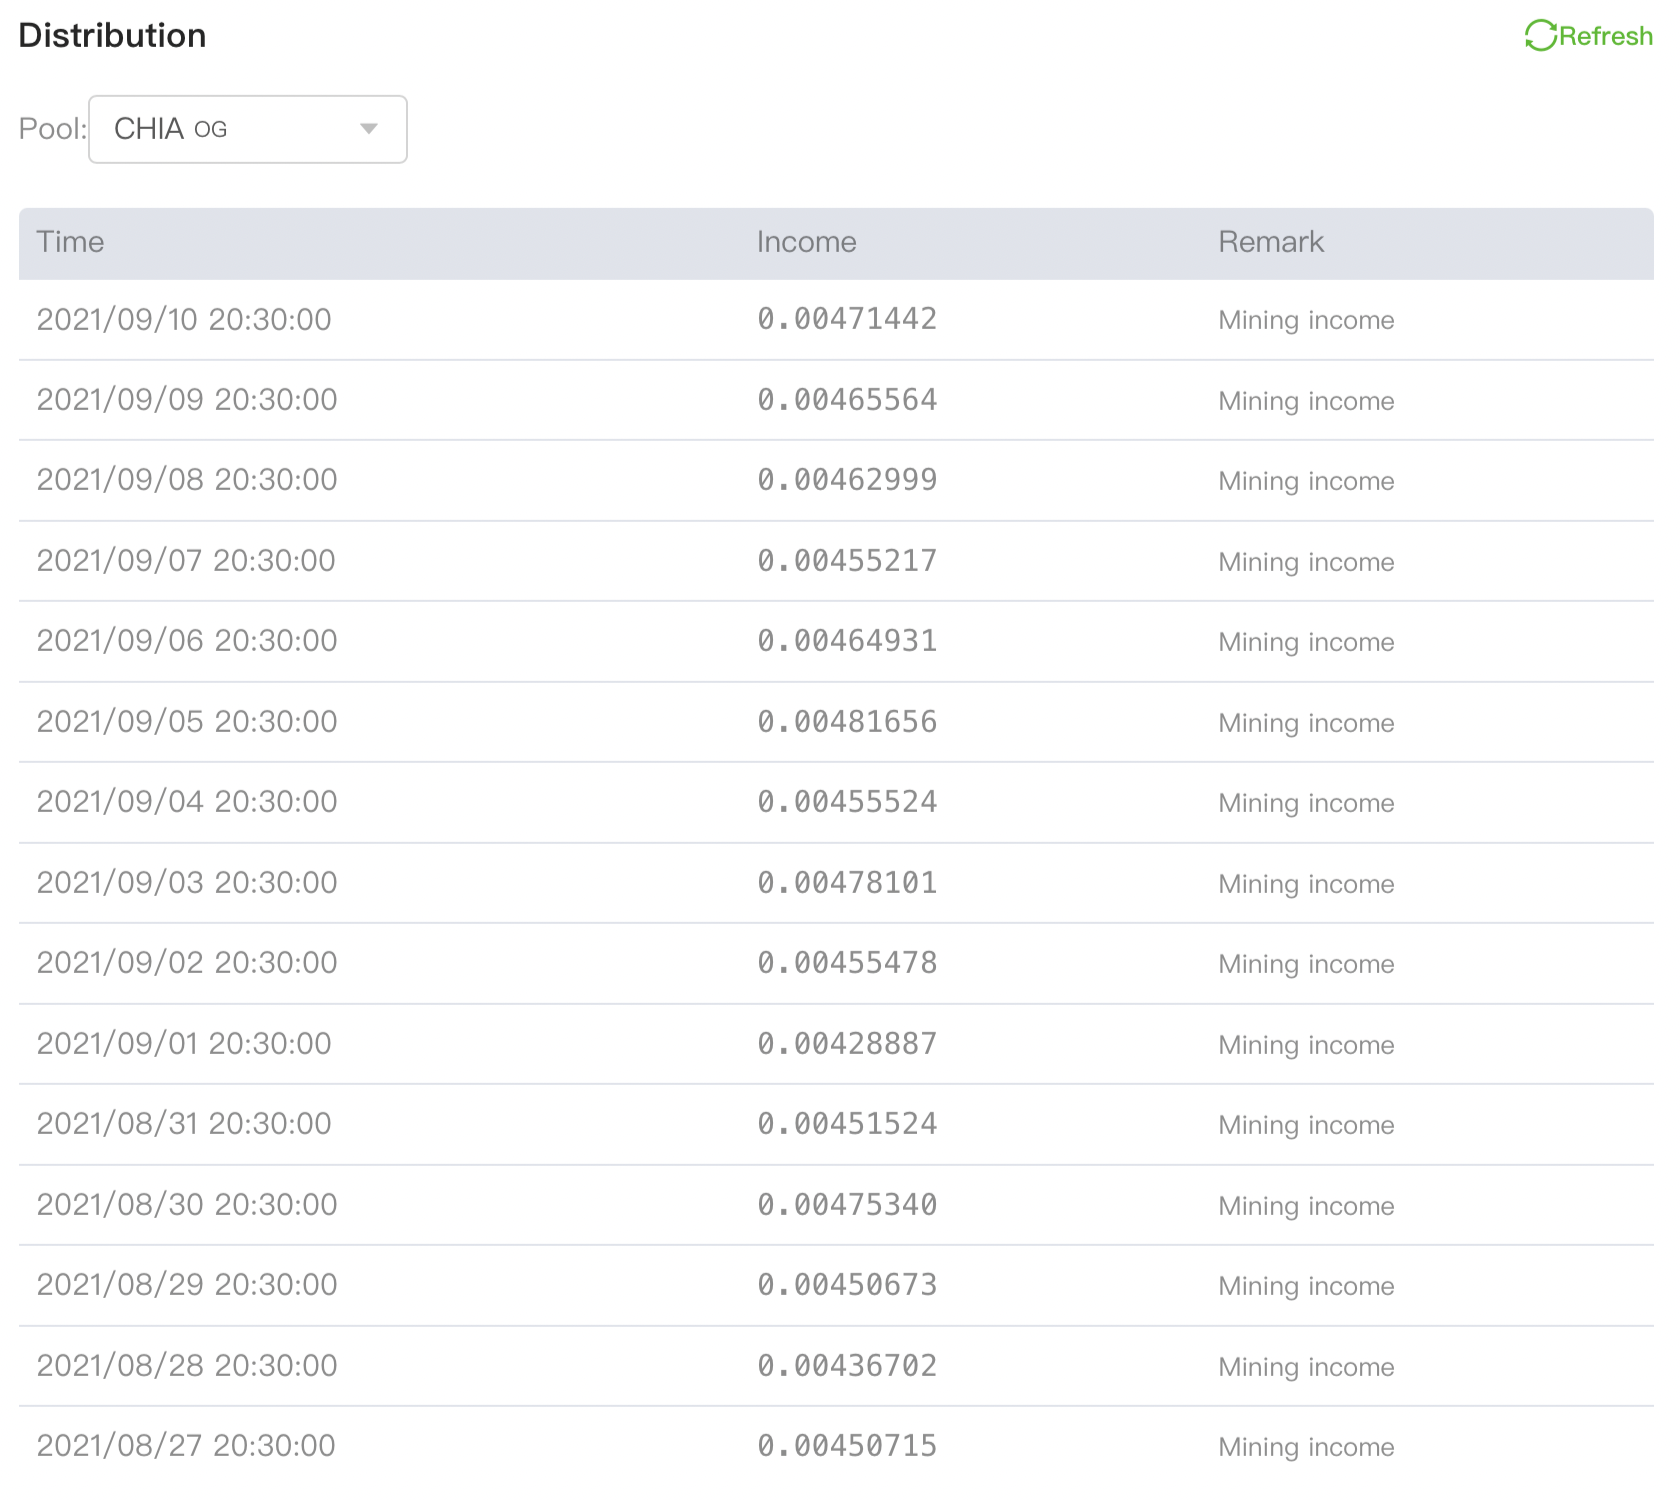Screen dimensions: 1680x1500
Task: Open the CHIA OG pool dropdown
Action: coord(248,129)
